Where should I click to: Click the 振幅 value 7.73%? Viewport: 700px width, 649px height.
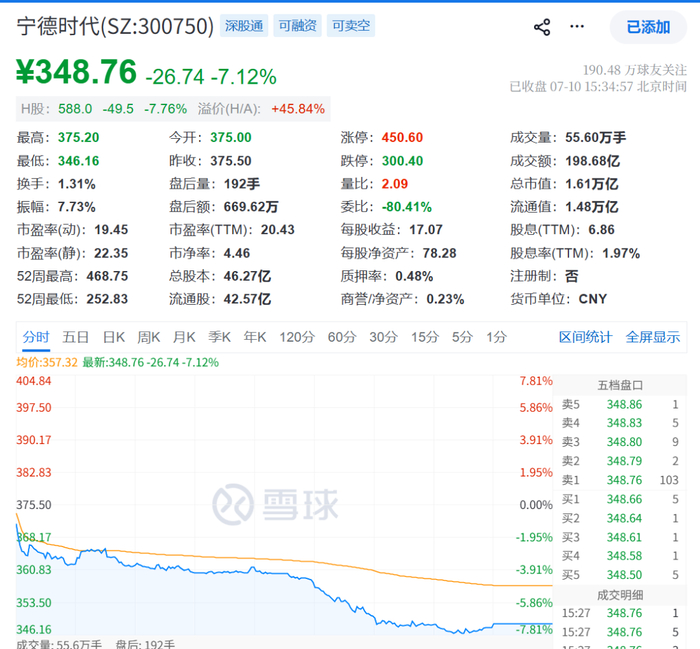click(x=77, y=207)
